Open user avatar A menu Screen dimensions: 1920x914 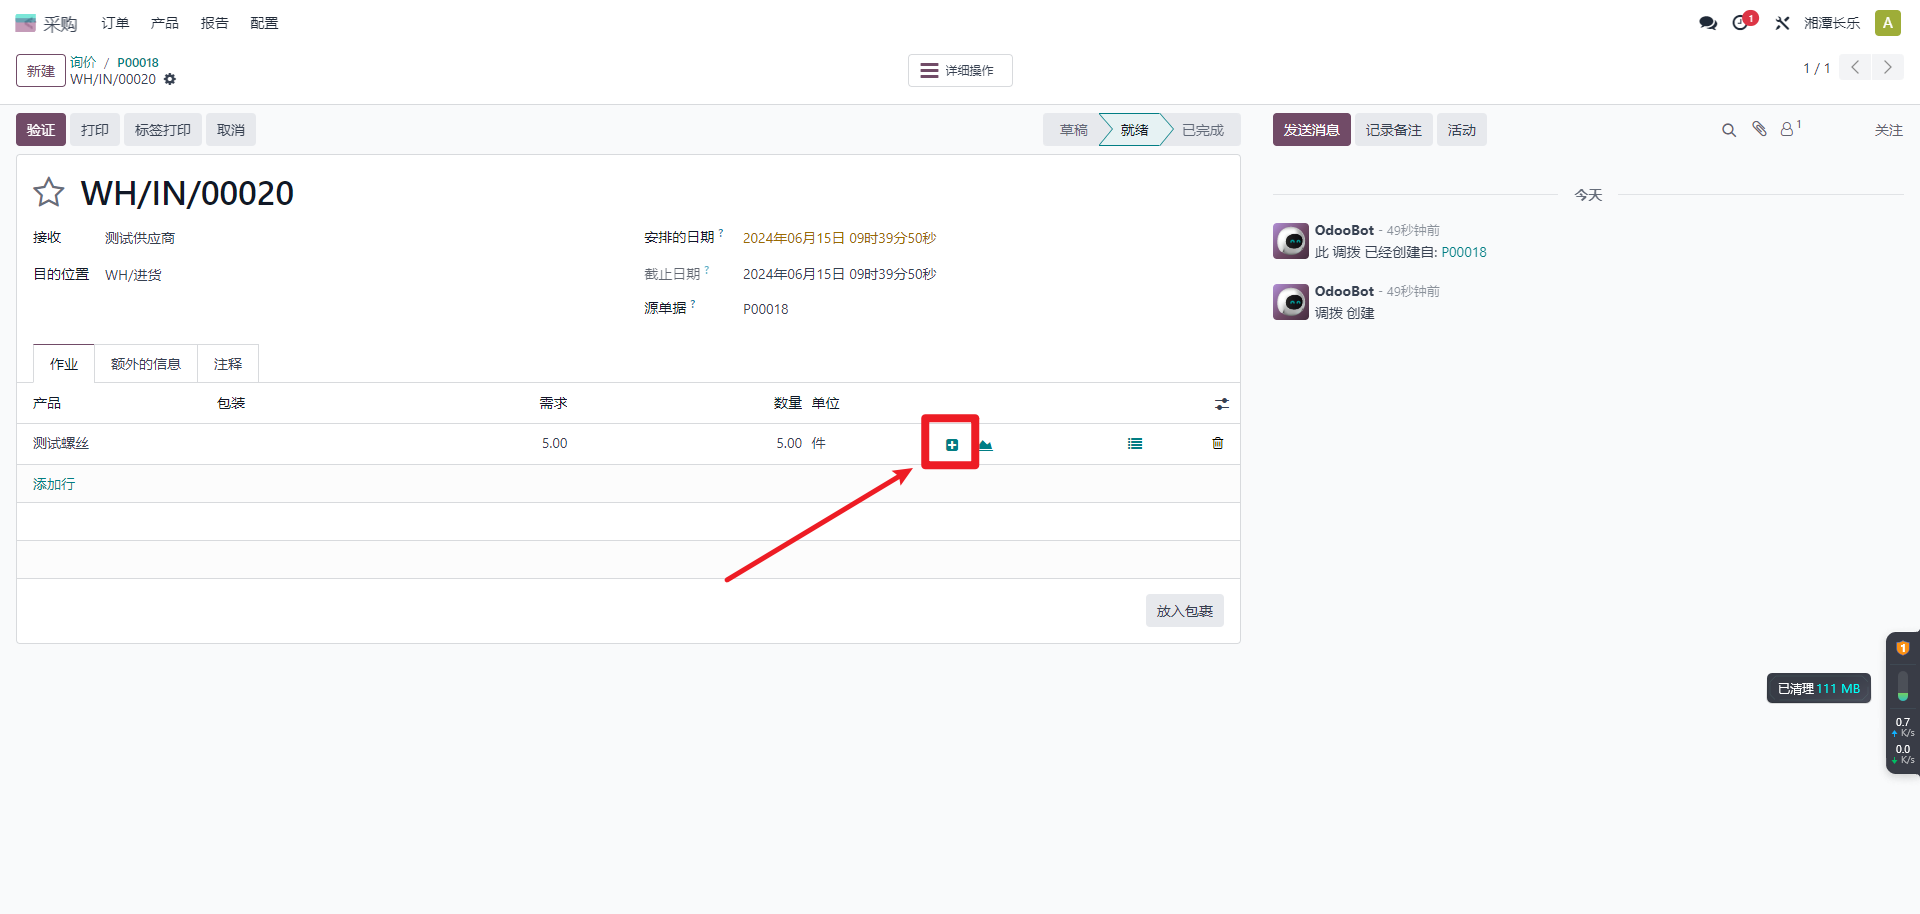click(1888, 23)
